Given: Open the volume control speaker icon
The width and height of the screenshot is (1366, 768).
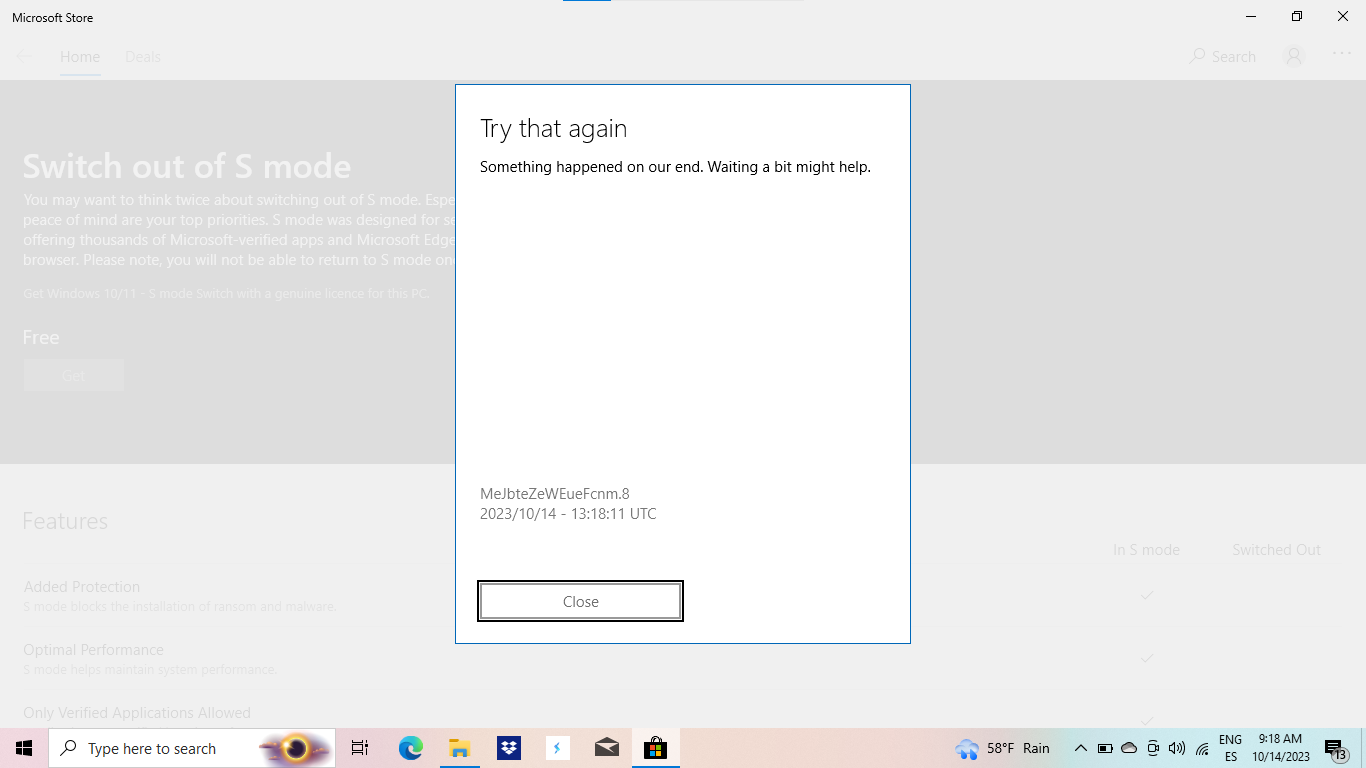Looking at the screenshot, I should click(x=1177, y=748).
